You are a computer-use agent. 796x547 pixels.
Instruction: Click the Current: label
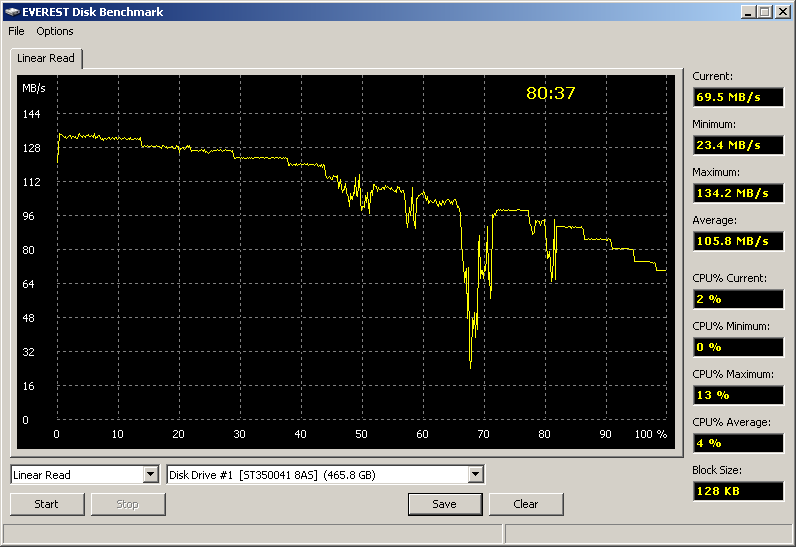[712, 76]
